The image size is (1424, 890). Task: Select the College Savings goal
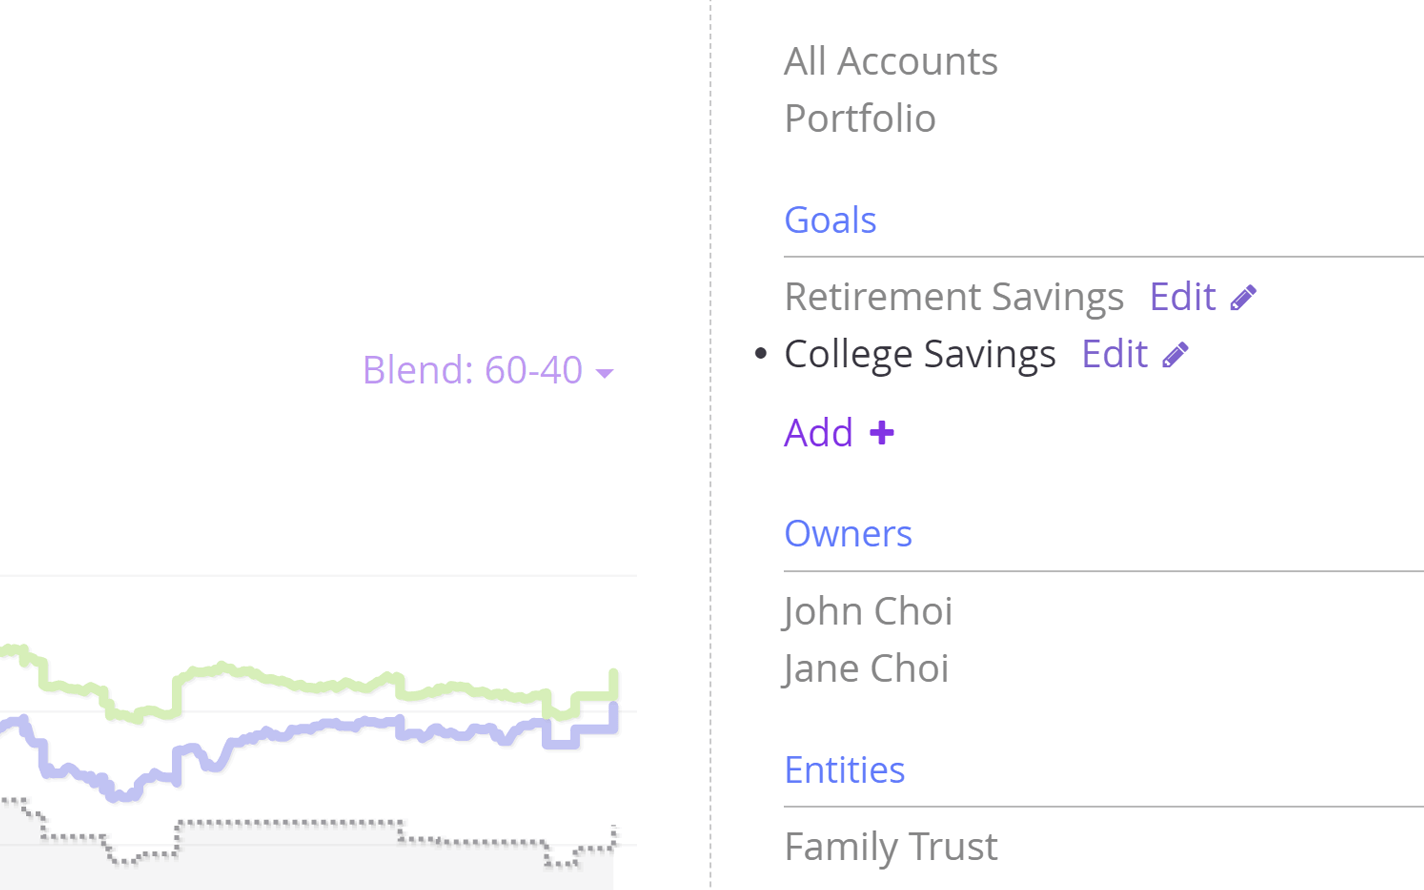[919, 354]
